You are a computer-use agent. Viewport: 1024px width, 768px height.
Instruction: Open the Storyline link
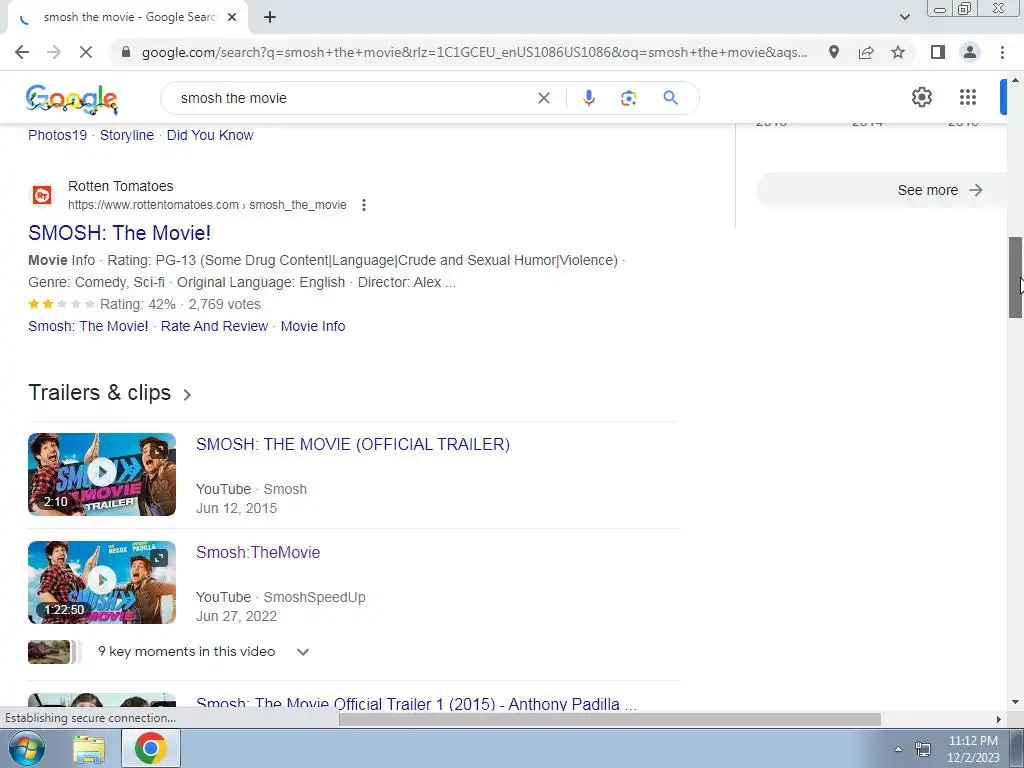pyautogui.click(x=127, y=135)
